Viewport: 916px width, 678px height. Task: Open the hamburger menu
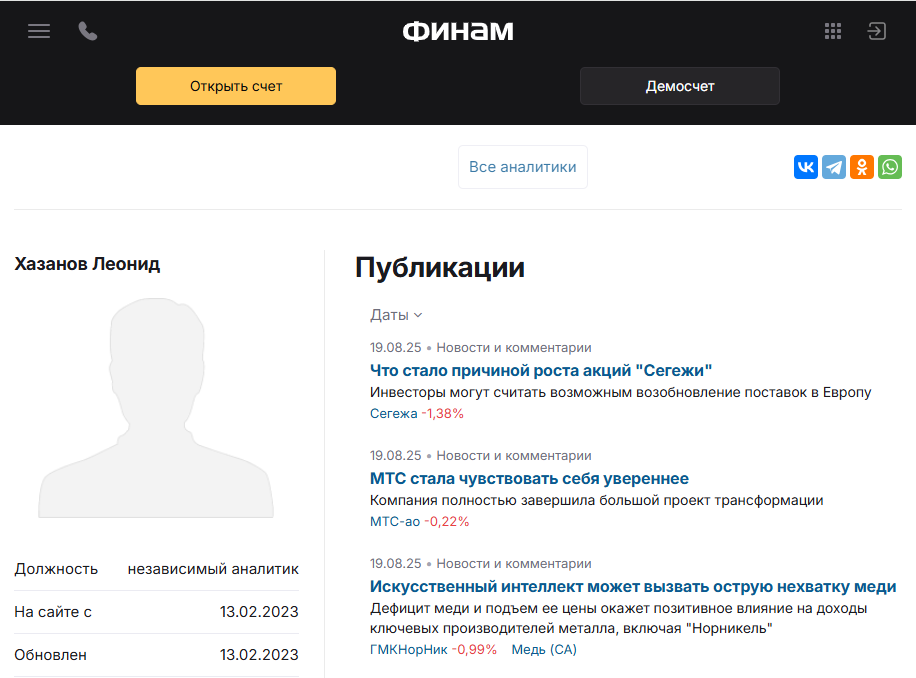39,31
